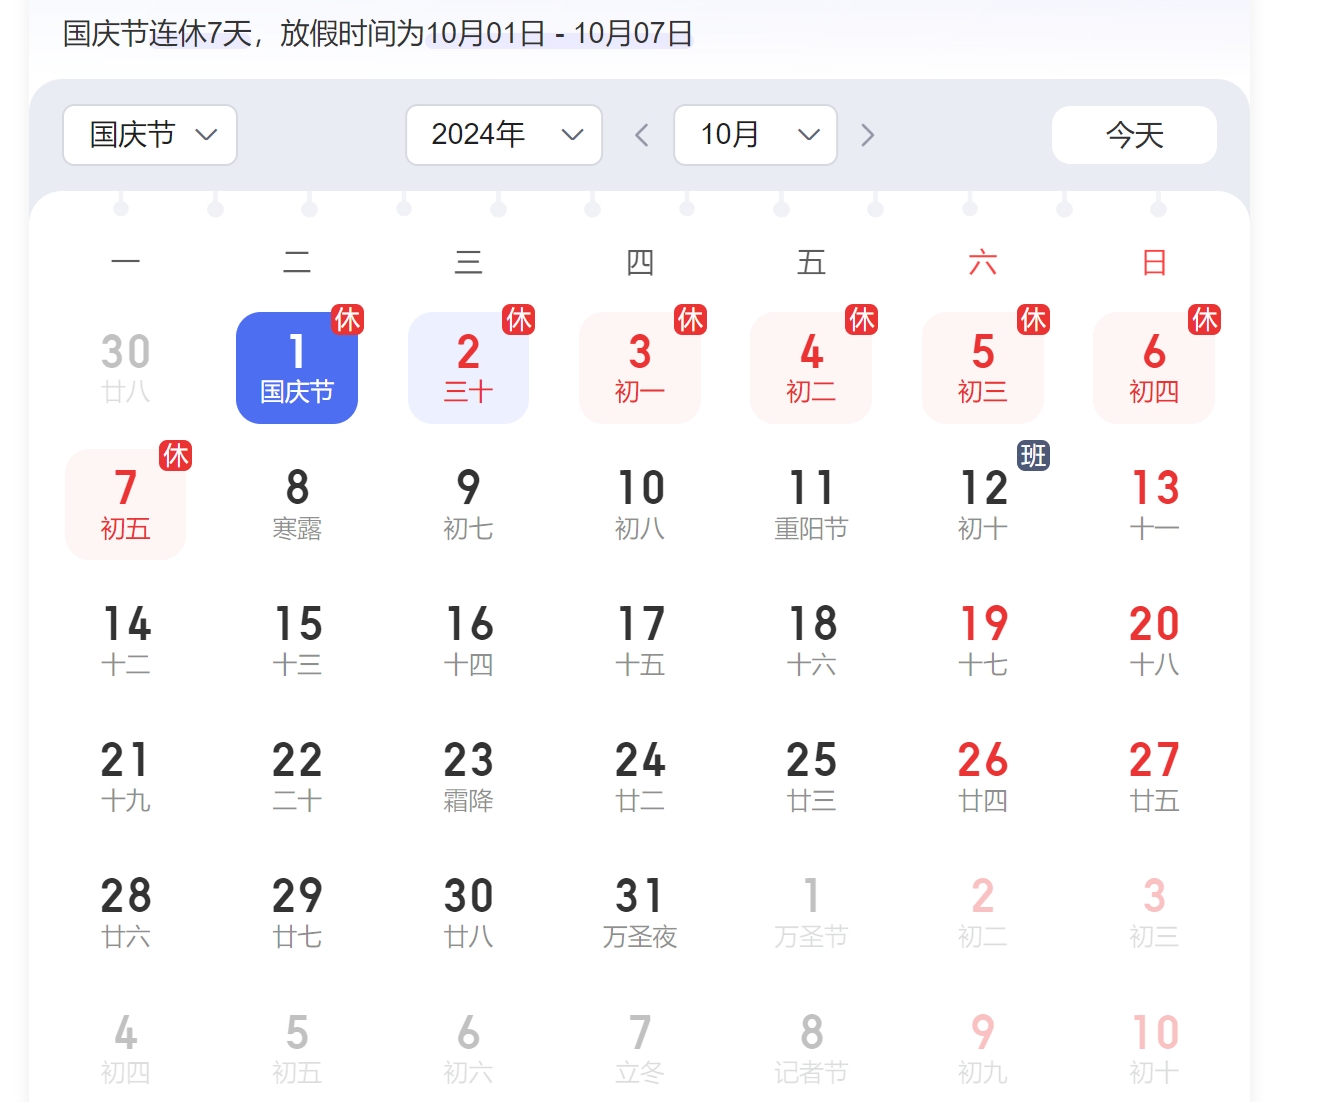1332x1102 pixels.
Task: Select November 8 记者节
Action: coord(812,1048)
